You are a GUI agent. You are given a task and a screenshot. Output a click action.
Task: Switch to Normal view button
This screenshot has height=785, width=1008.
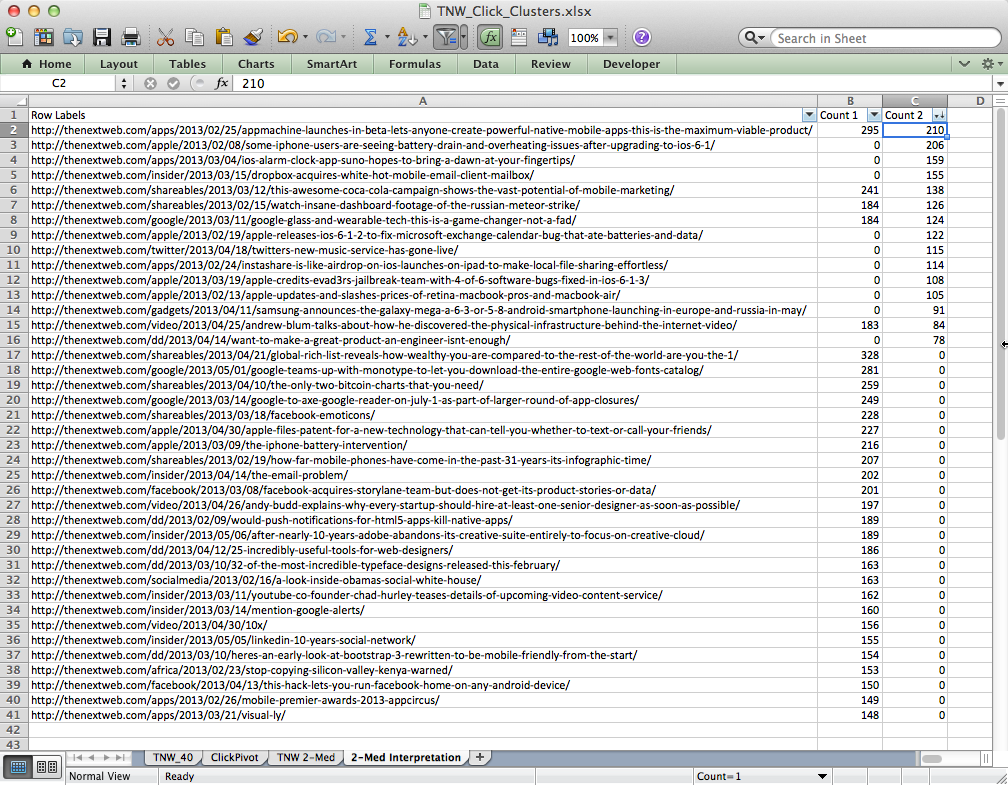tap(18, 767)
